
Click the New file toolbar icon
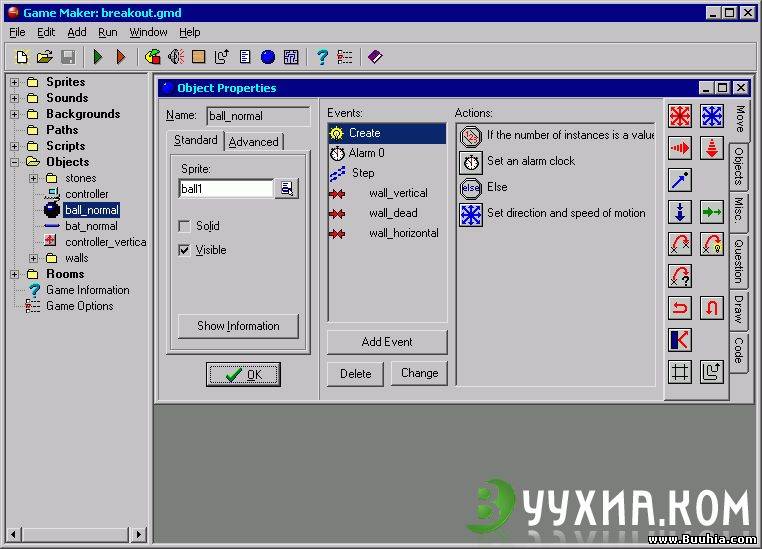[x=21, y=57]
